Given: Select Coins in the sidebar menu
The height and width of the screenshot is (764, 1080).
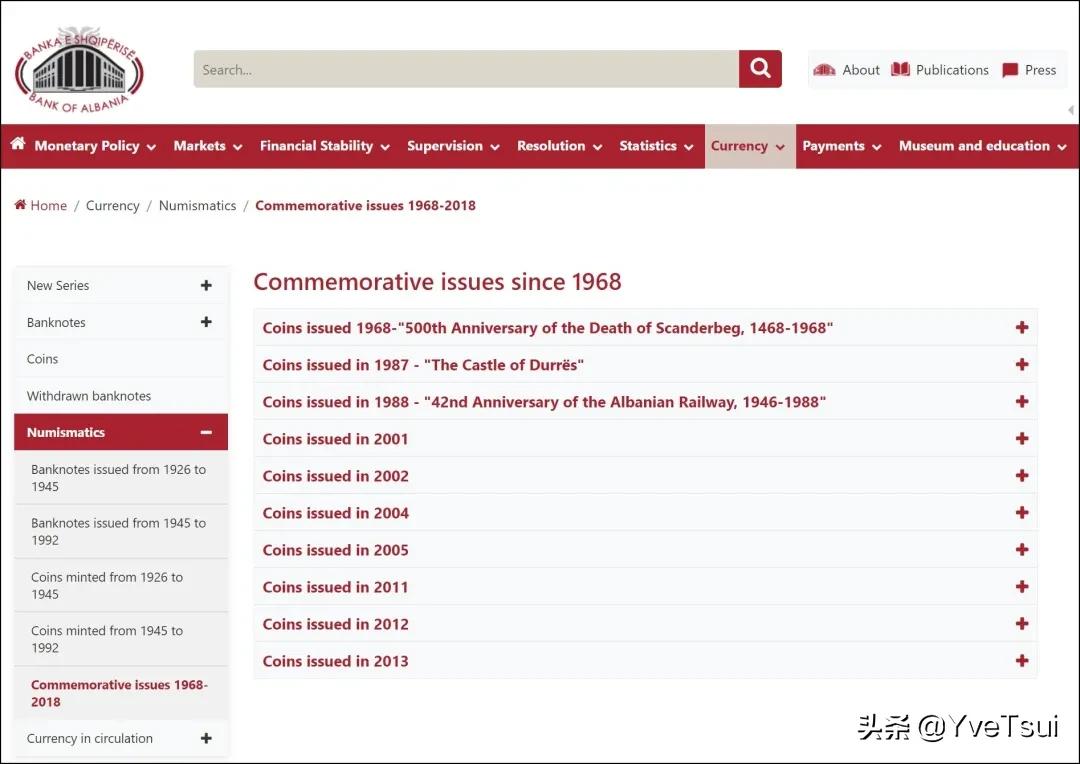Looking at the screenshot, I should click(121, 359).
